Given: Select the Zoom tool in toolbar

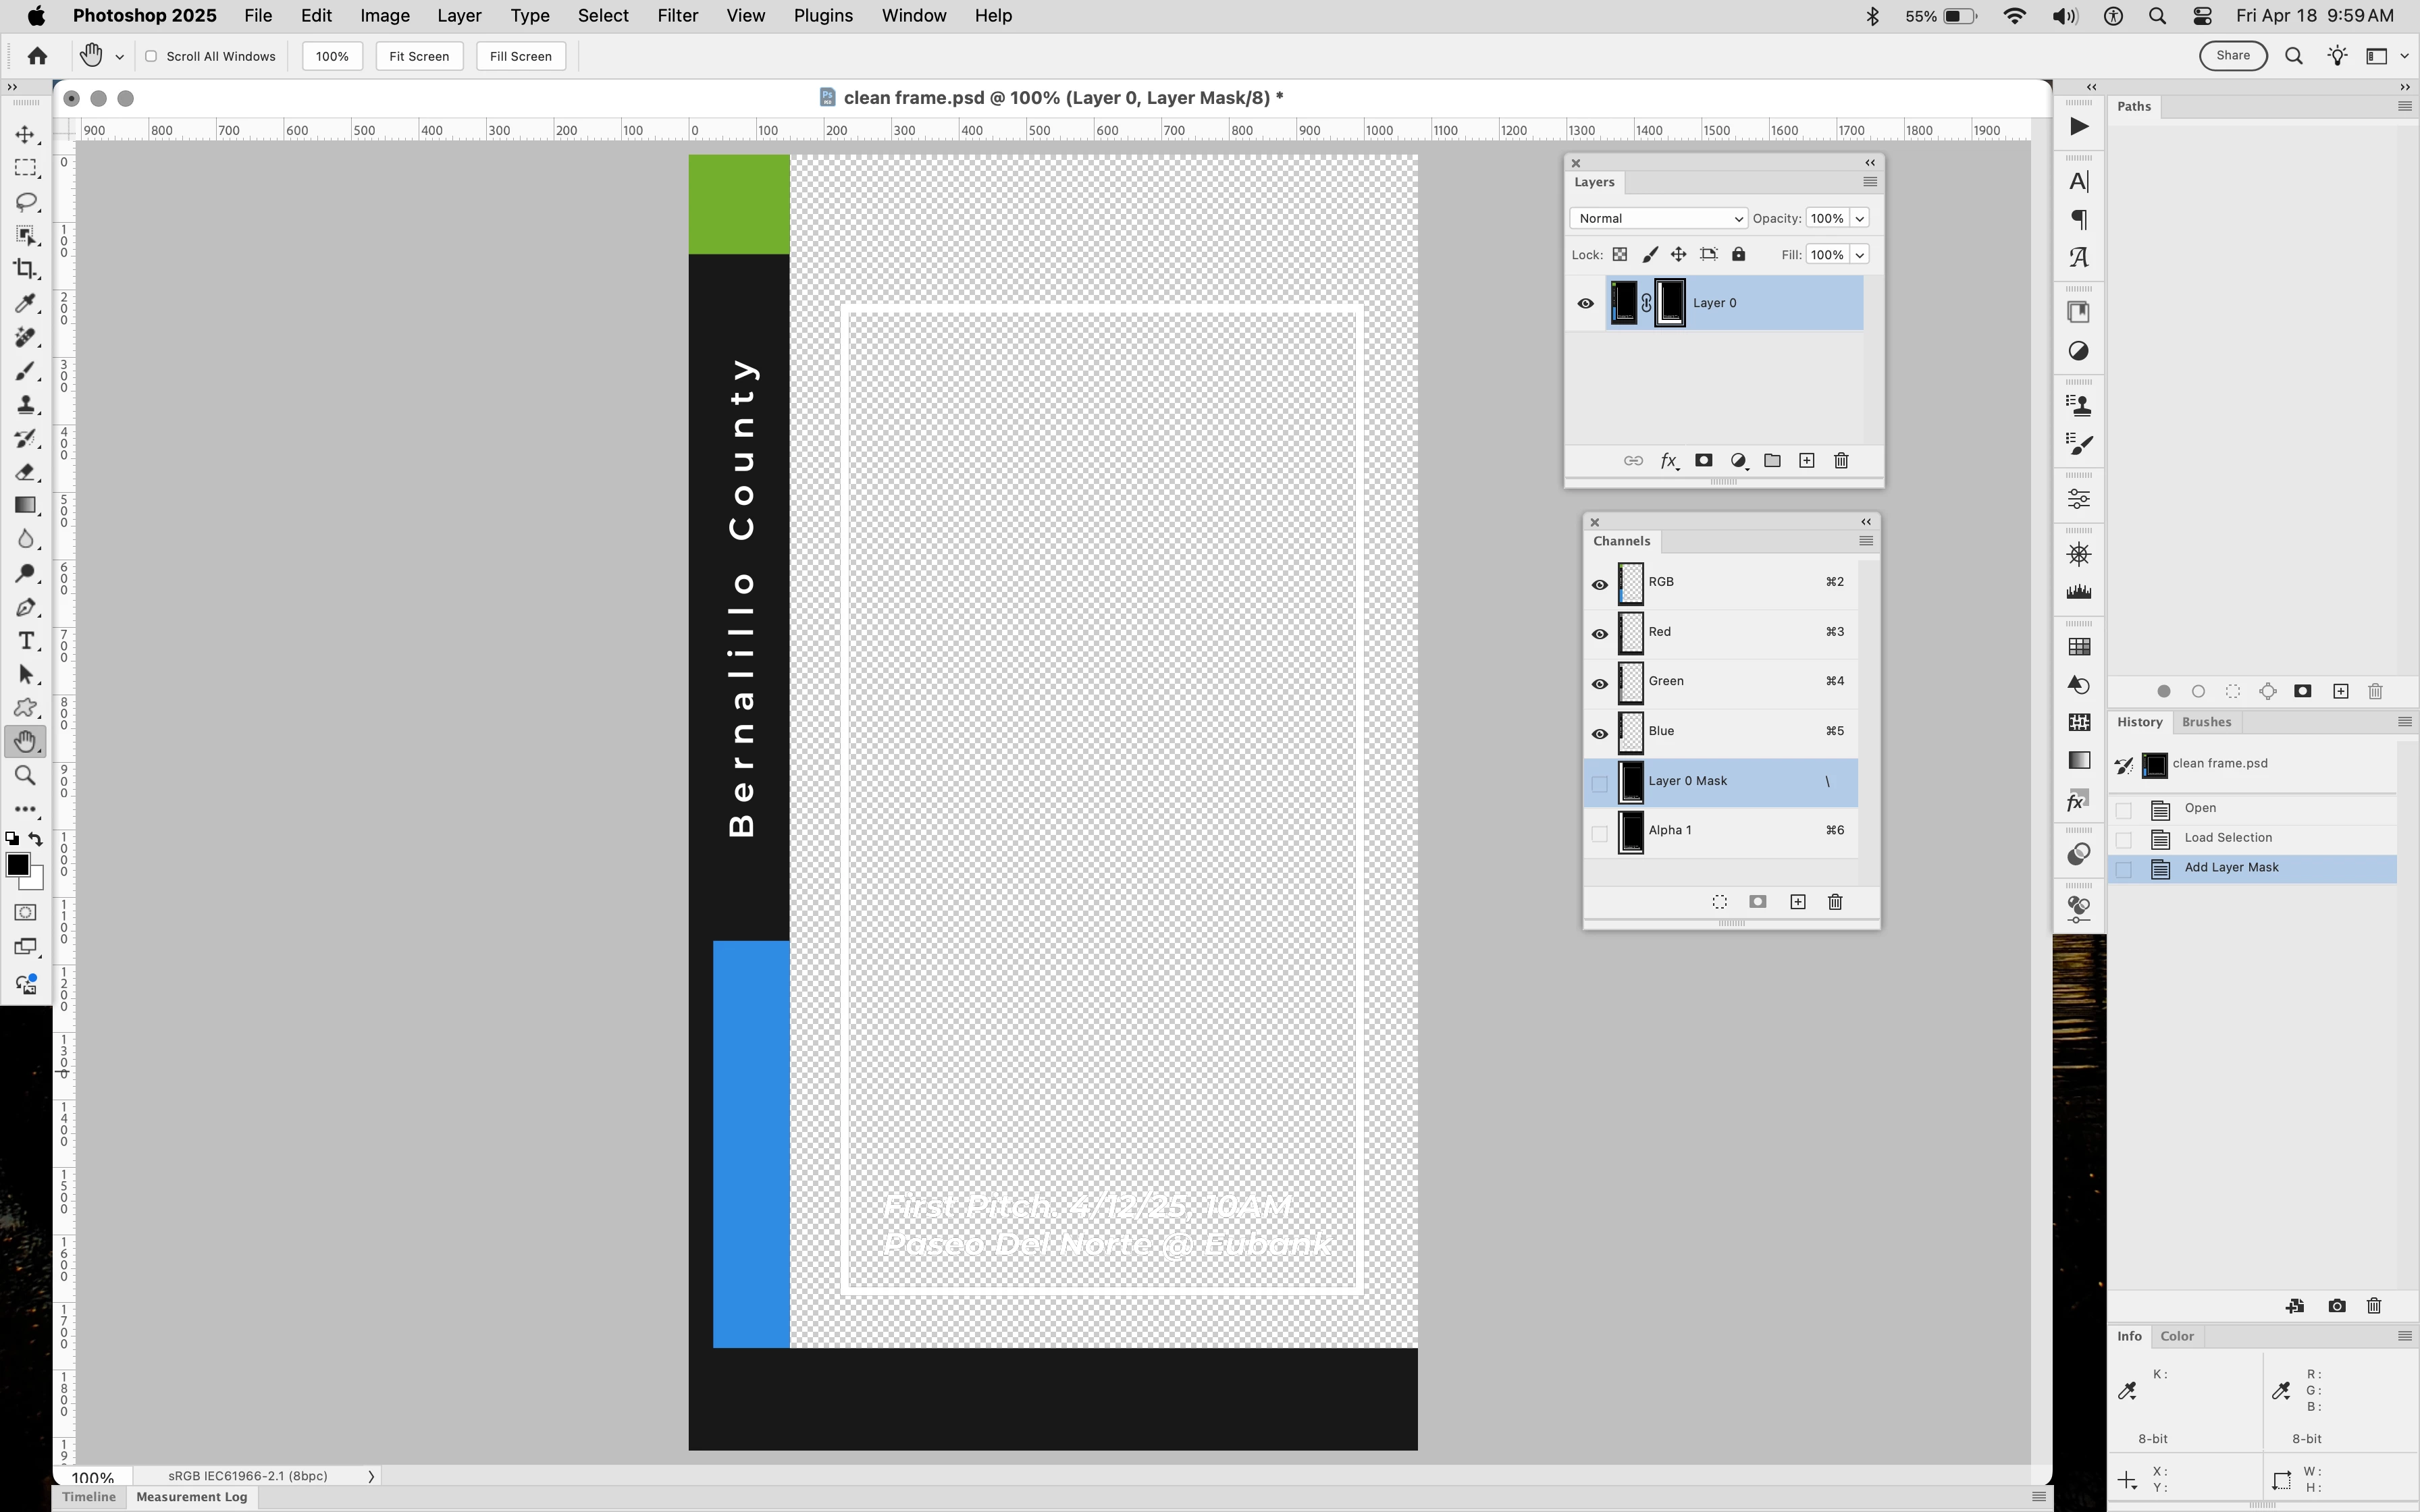Looking at the screenshot, I should 26,776.
